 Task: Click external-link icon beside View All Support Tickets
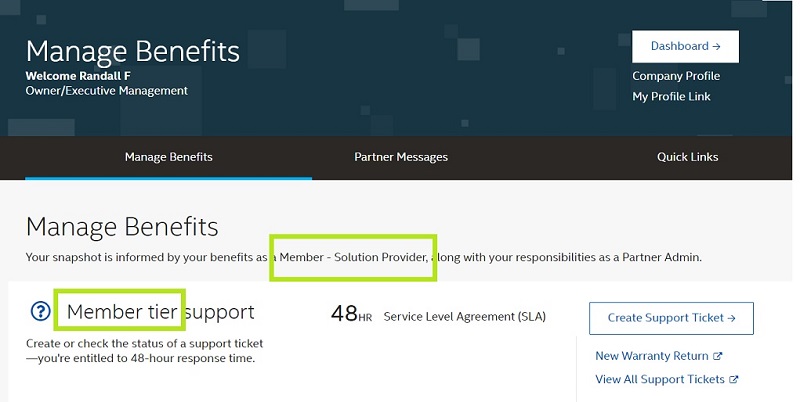734,380
